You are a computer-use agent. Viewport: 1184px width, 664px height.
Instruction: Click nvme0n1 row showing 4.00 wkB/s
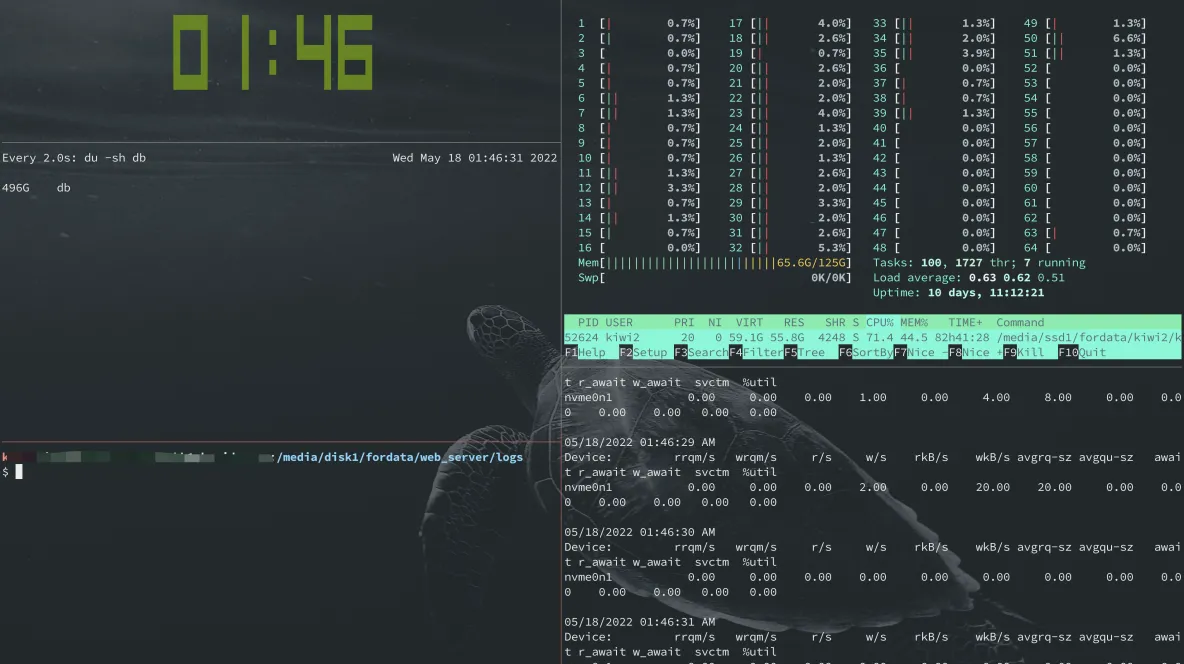pyautogui.click(x=873, y=397)
